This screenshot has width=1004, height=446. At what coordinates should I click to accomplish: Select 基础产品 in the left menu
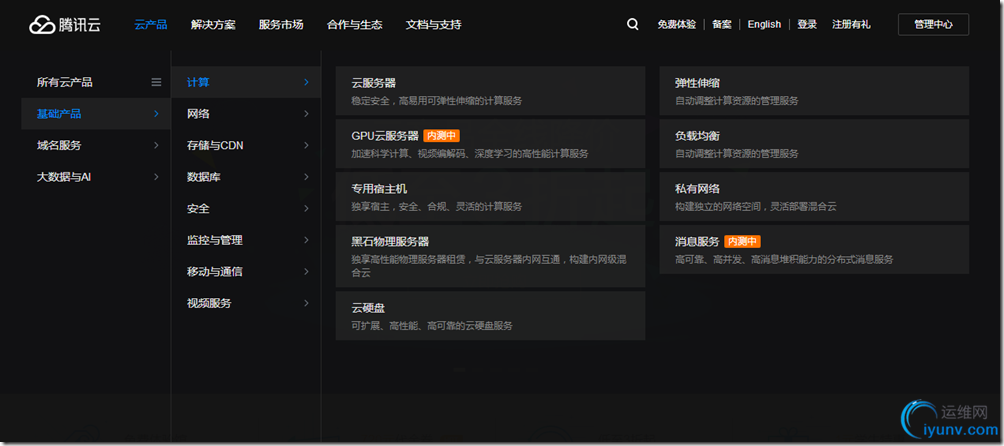59,114
